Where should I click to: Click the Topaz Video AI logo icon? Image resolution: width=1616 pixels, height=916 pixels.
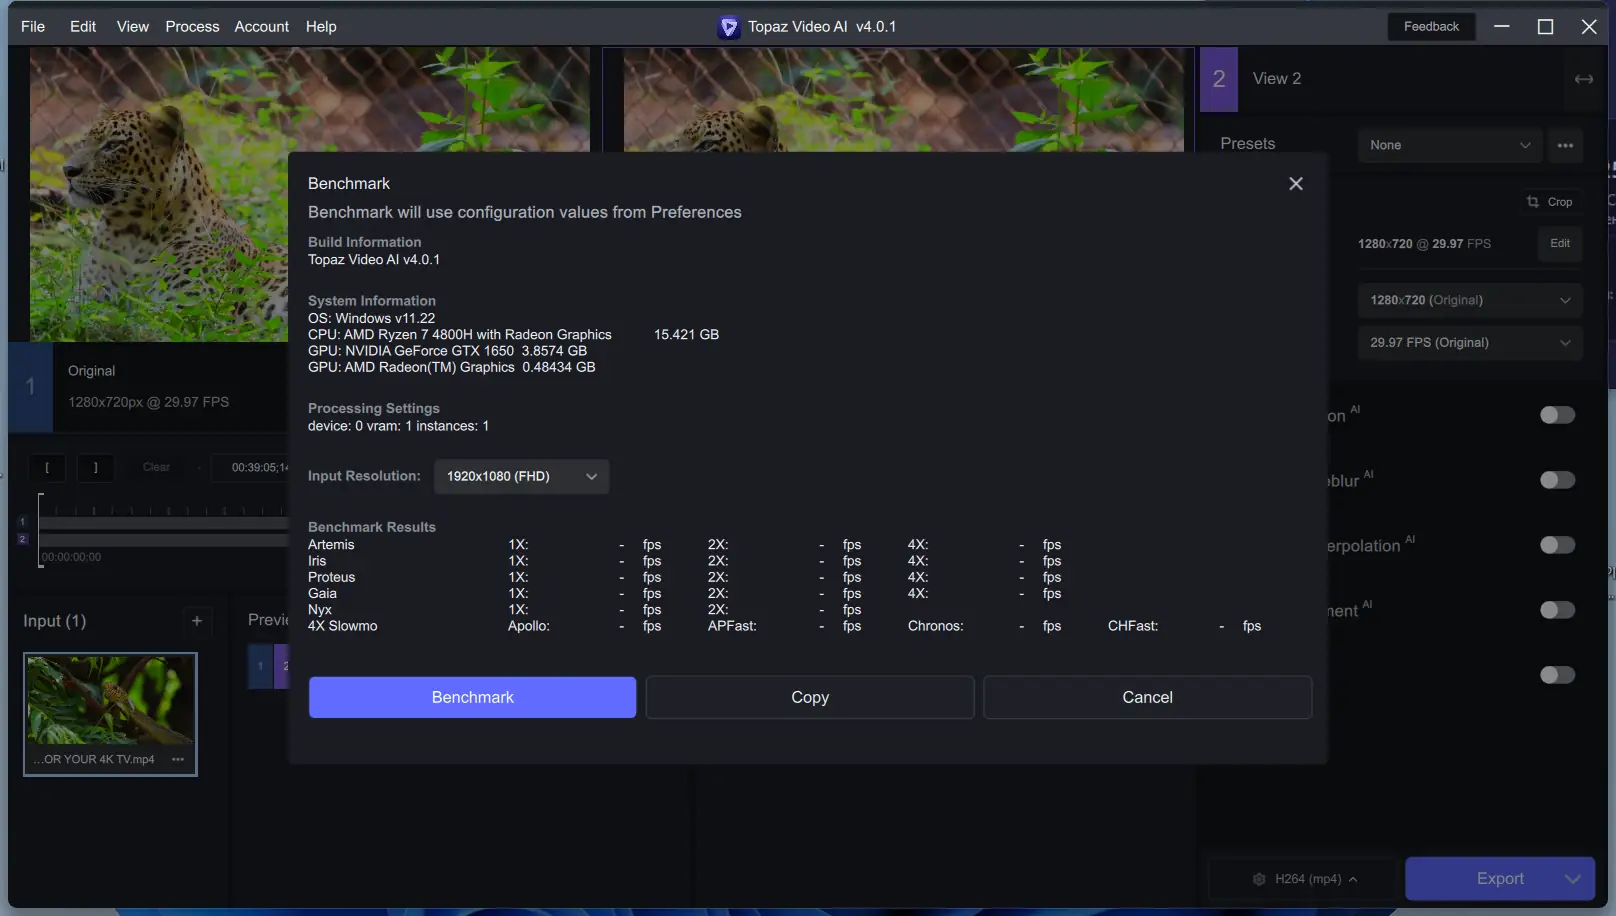click(729, 27)
